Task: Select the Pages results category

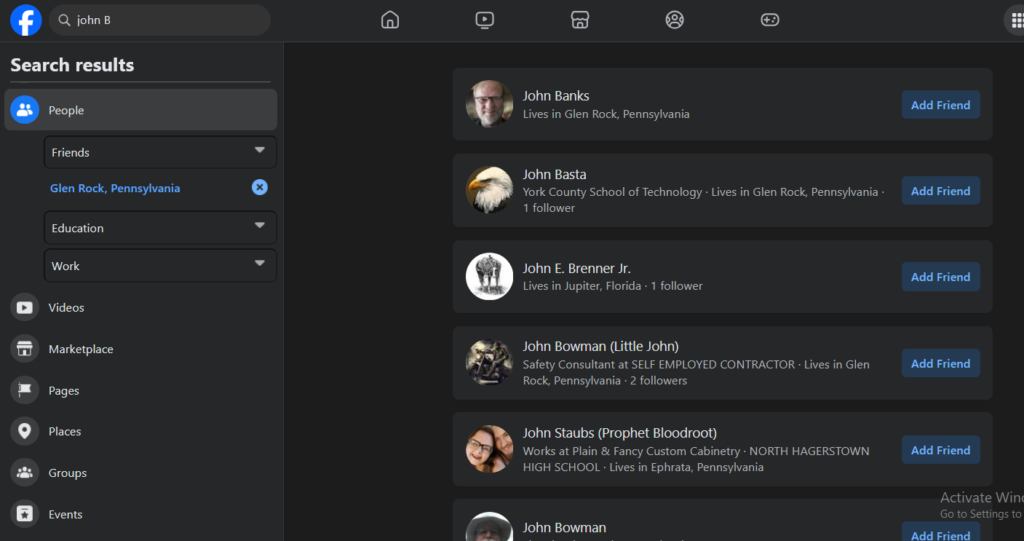Action: point(141,390)
